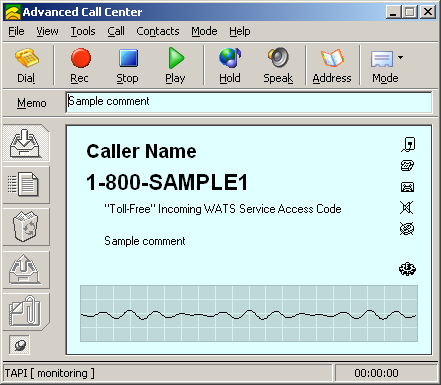Minimize the Advanced Call Center window

[x=394, y=12]
